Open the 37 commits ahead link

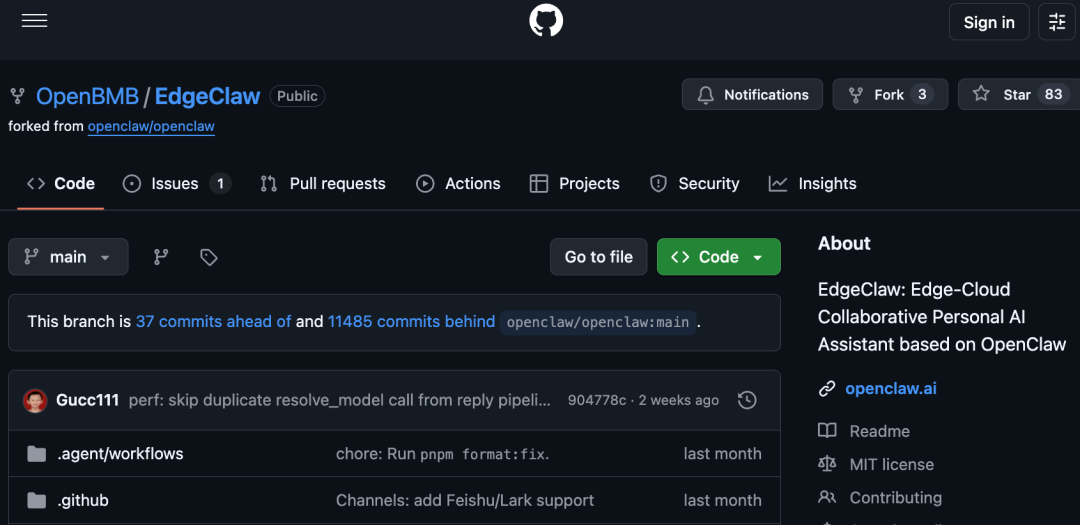[213, 322]
